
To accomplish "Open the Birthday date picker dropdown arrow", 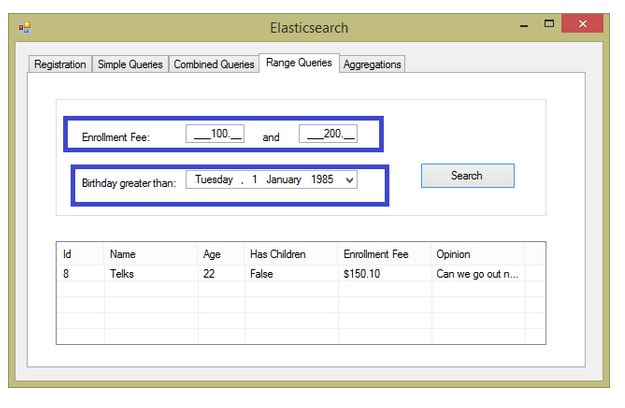I will coord(349,180).
